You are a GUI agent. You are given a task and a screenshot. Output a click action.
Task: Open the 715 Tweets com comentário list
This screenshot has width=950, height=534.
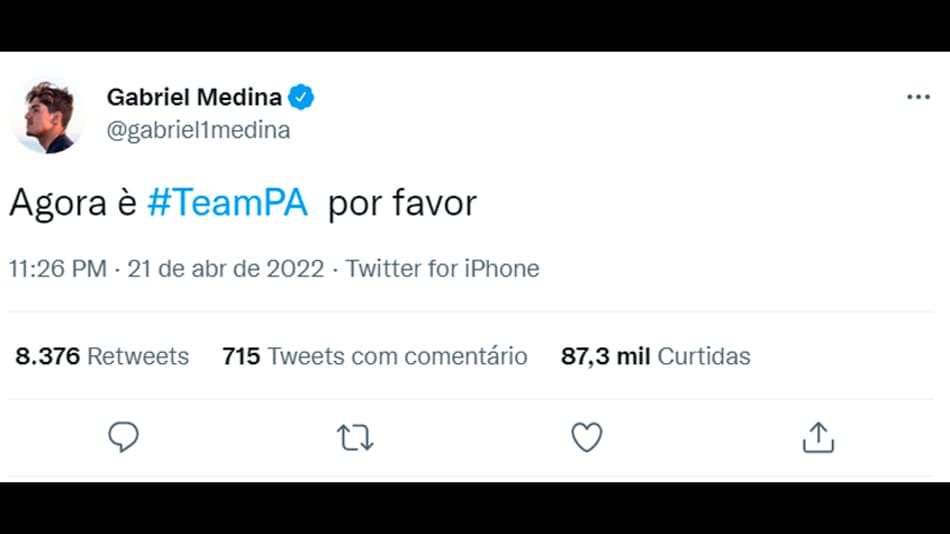[x=375, y=356]
